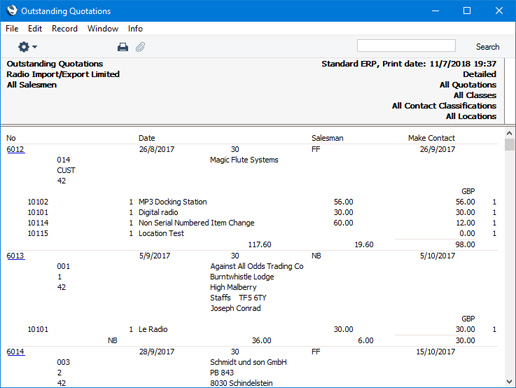Click 'Radio Import/Export Limited' company name
The width and height of the screenshot is (516, 388).
(63, 74)
